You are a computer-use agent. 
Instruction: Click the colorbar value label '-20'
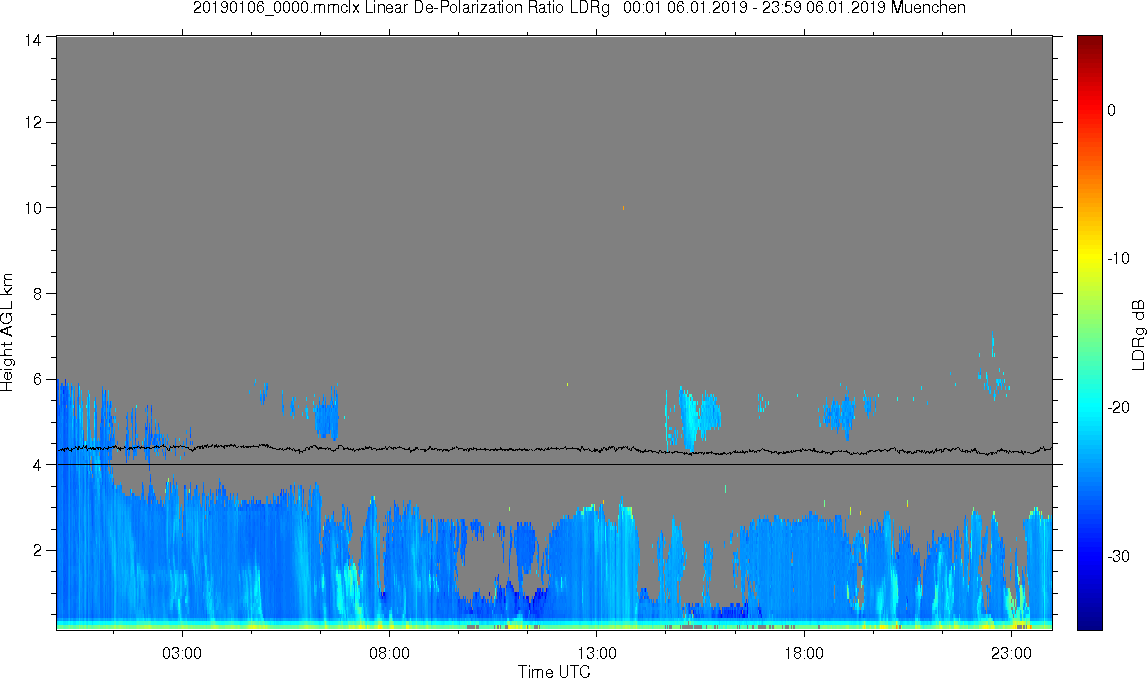[1118, 407]
